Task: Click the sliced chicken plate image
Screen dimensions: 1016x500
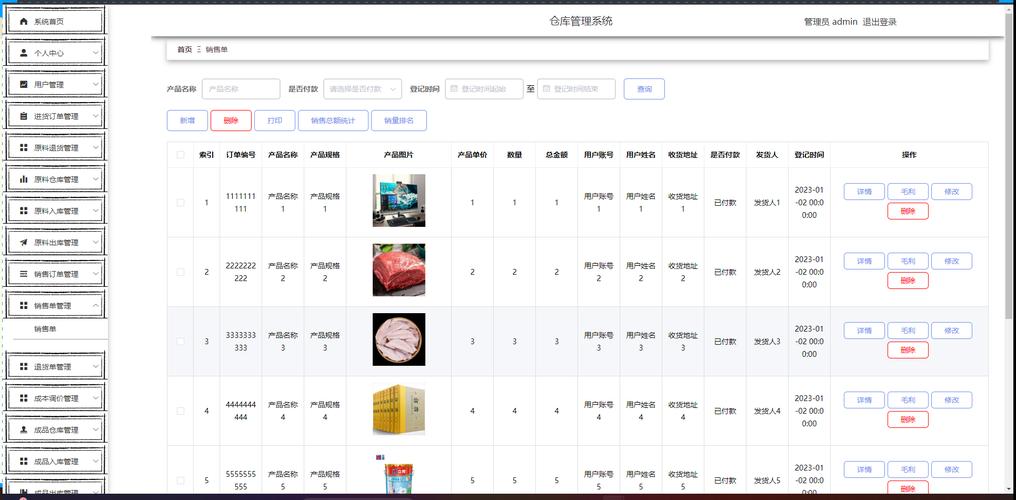Action: coord(398,339)
